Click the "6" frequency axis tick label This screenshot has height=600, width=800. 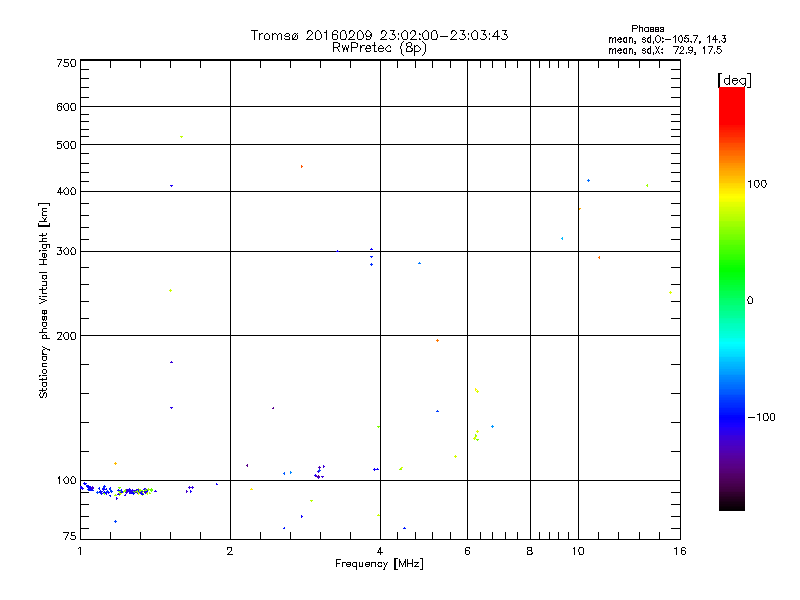point(467,551)
